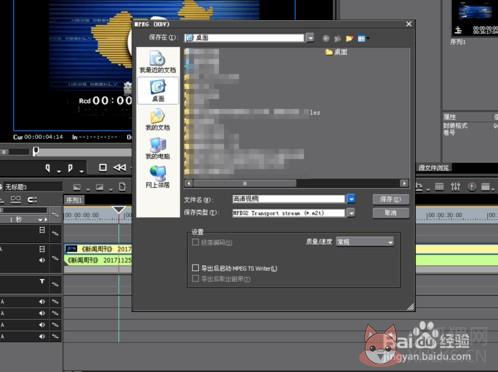Click the create new folder icon
Screen dimensions: 498x372
point(349,39)
